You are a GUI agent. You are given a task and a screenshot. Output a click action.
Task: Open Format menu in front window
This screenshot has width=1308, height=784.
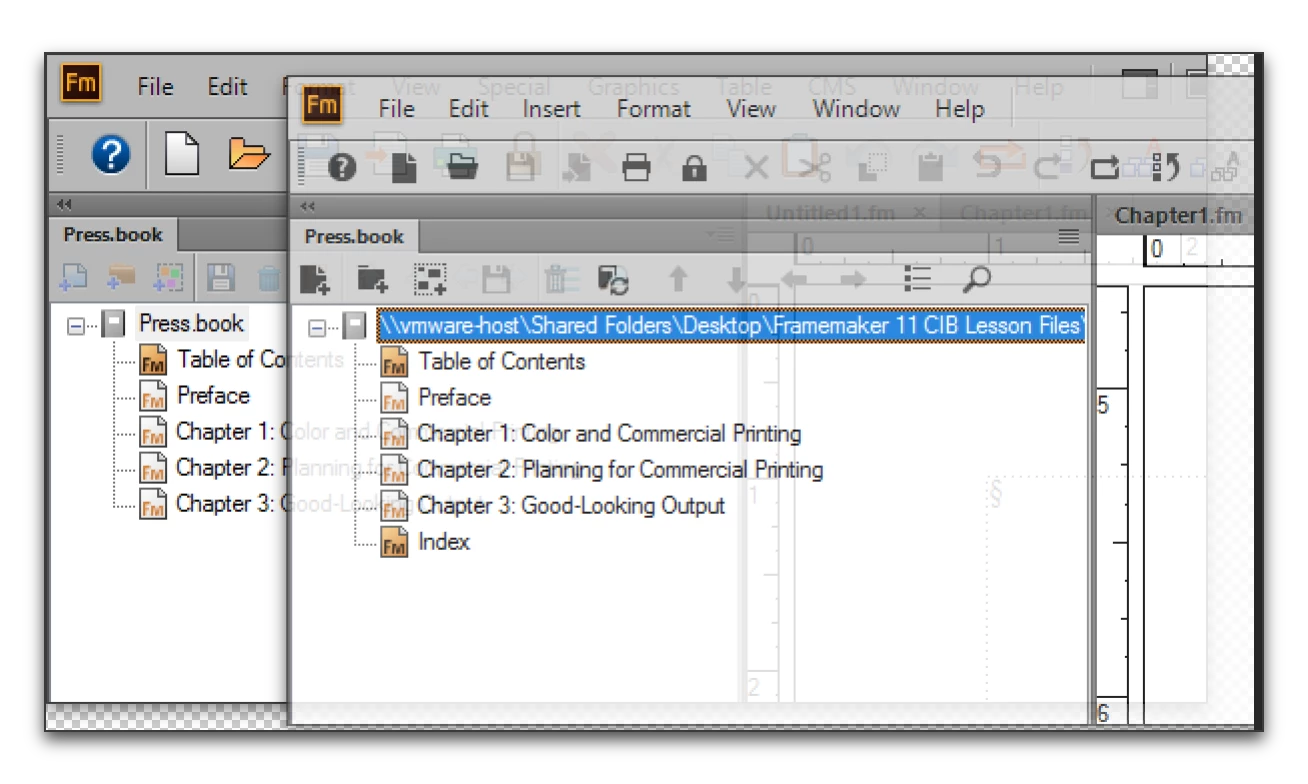653,109
